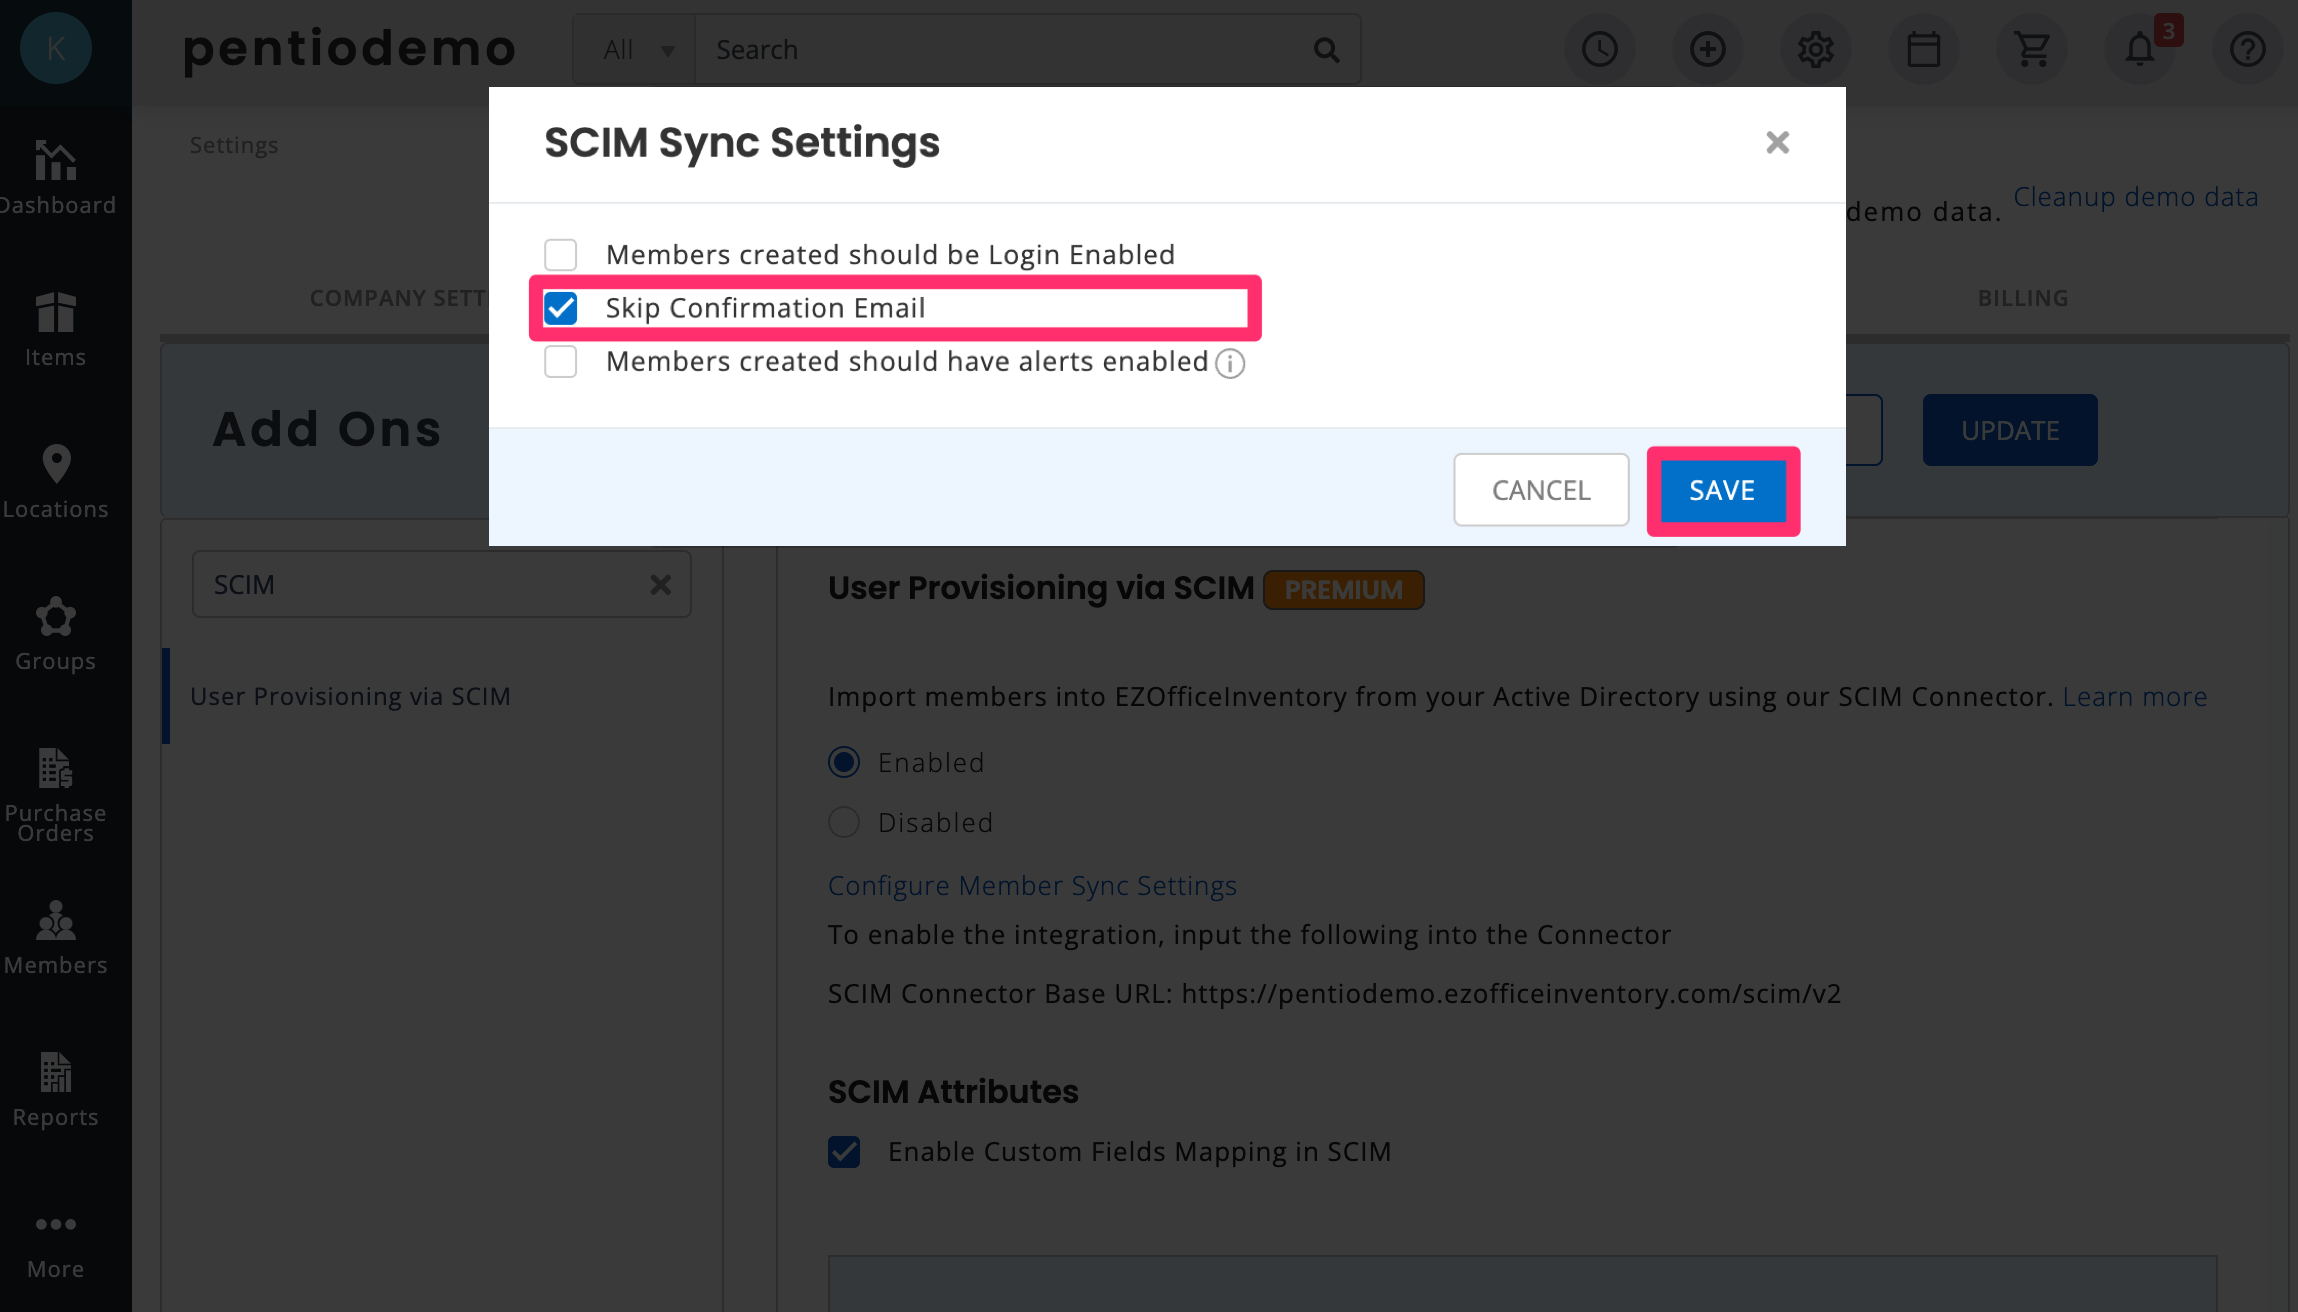Open the shopping cart icon

click(2032, 49)
